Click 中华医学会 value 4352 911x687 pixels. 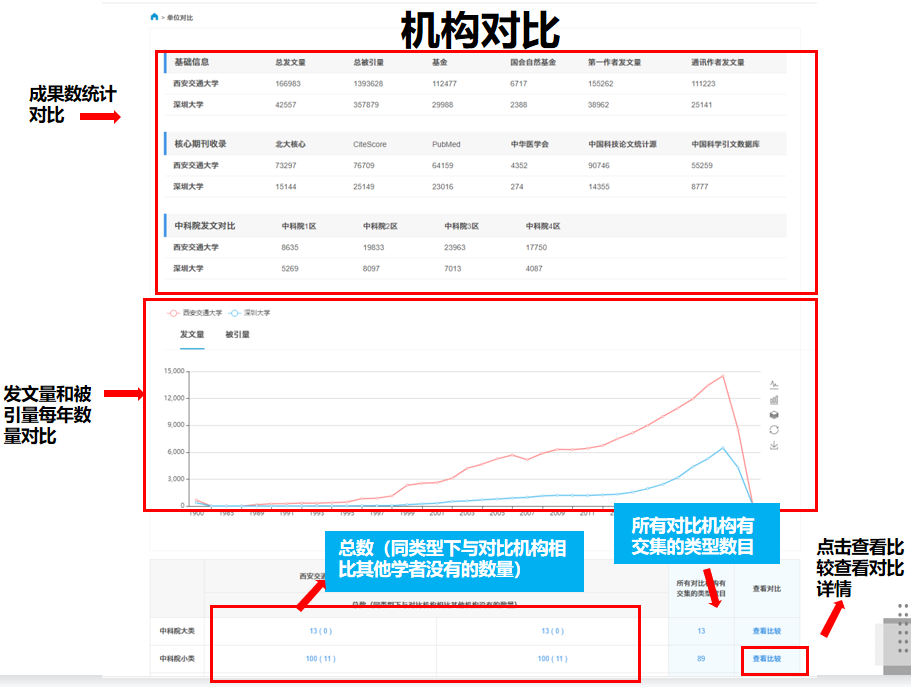(519, 166)
